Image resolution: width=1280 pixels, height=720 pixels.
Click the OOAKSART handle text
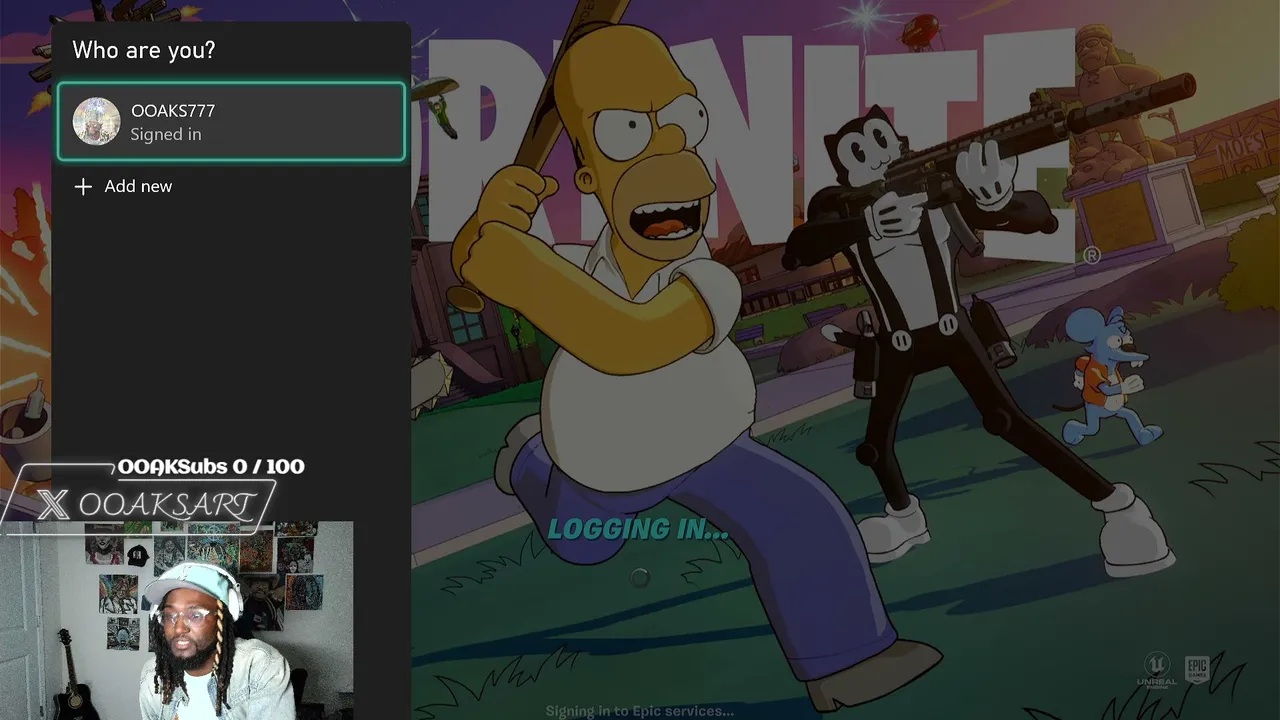(x=166, y=505)
